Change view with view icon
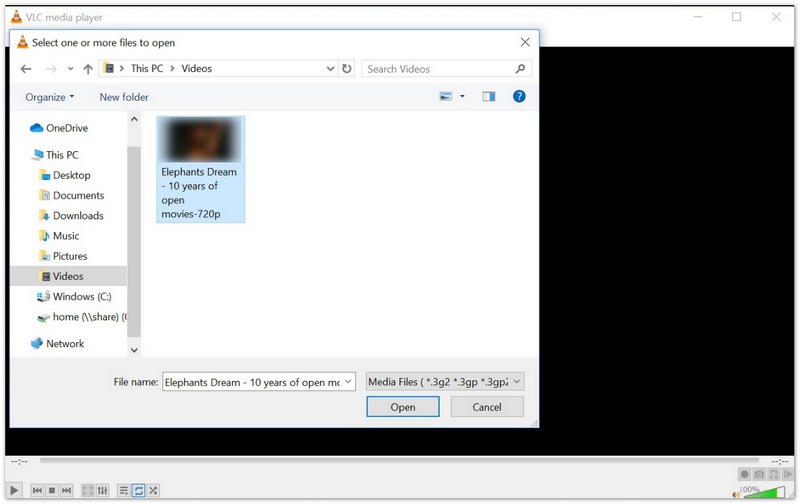The width and height of the screenshot is (800, 504). 445,96
